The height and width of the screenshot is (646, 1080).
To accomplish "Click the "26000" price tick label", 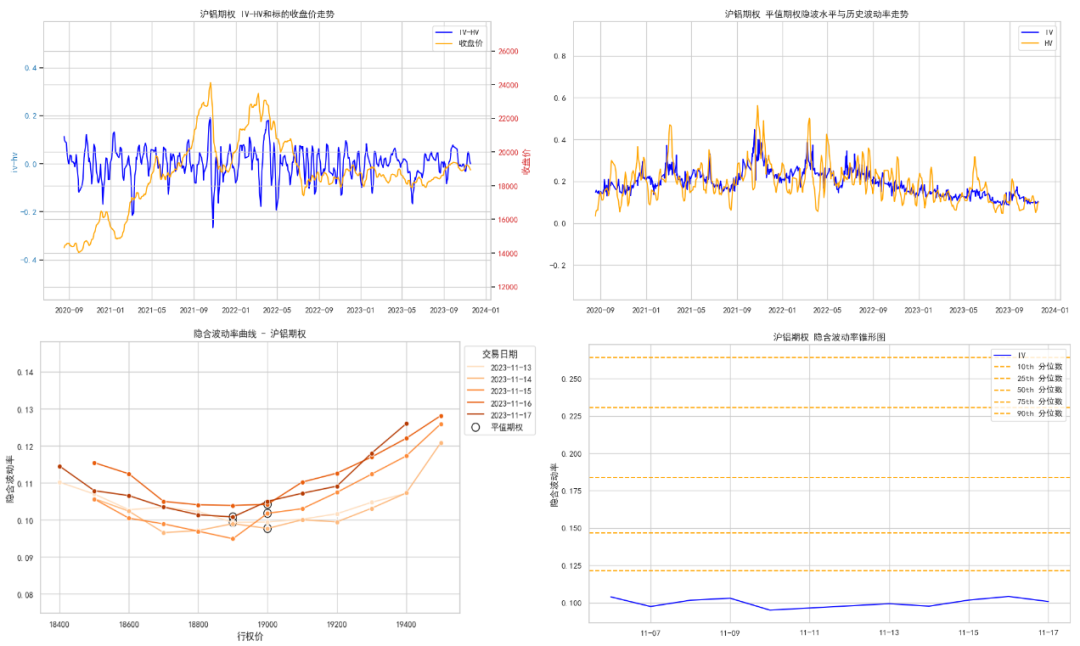I will pyautogui.click(x=508, y=52).
